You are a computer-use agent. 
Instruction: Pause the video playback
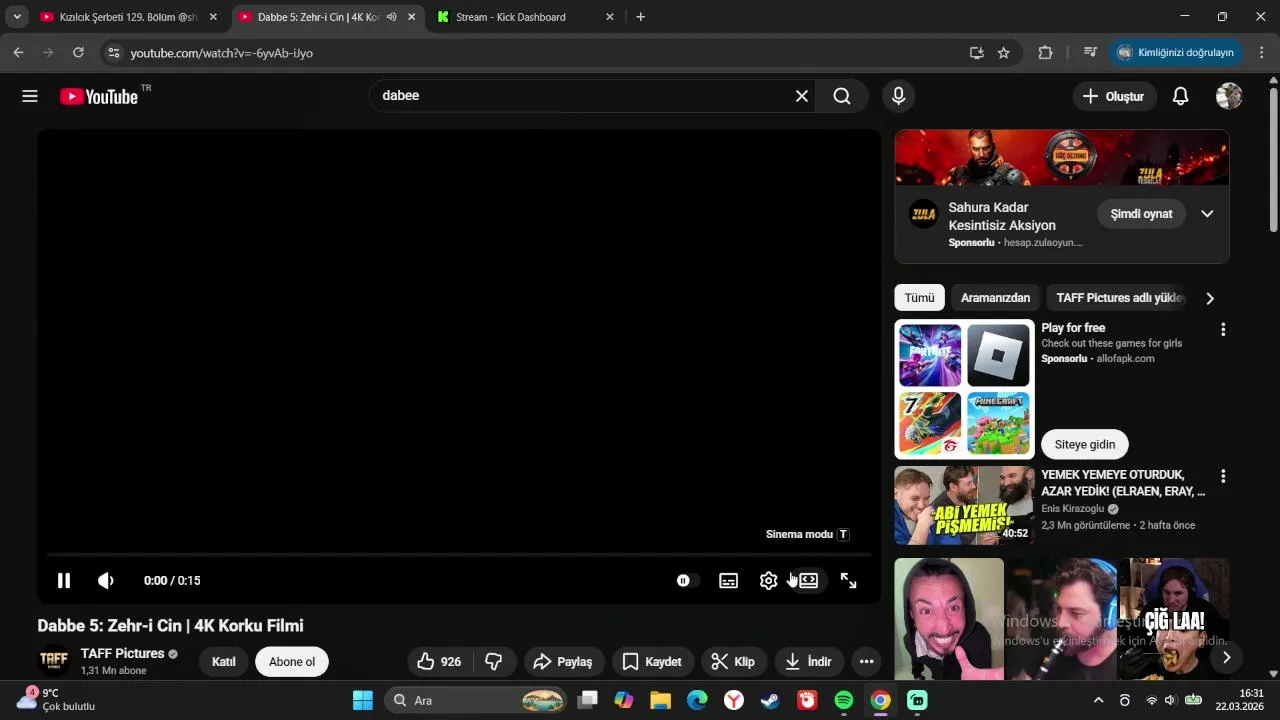coord(63,580)
